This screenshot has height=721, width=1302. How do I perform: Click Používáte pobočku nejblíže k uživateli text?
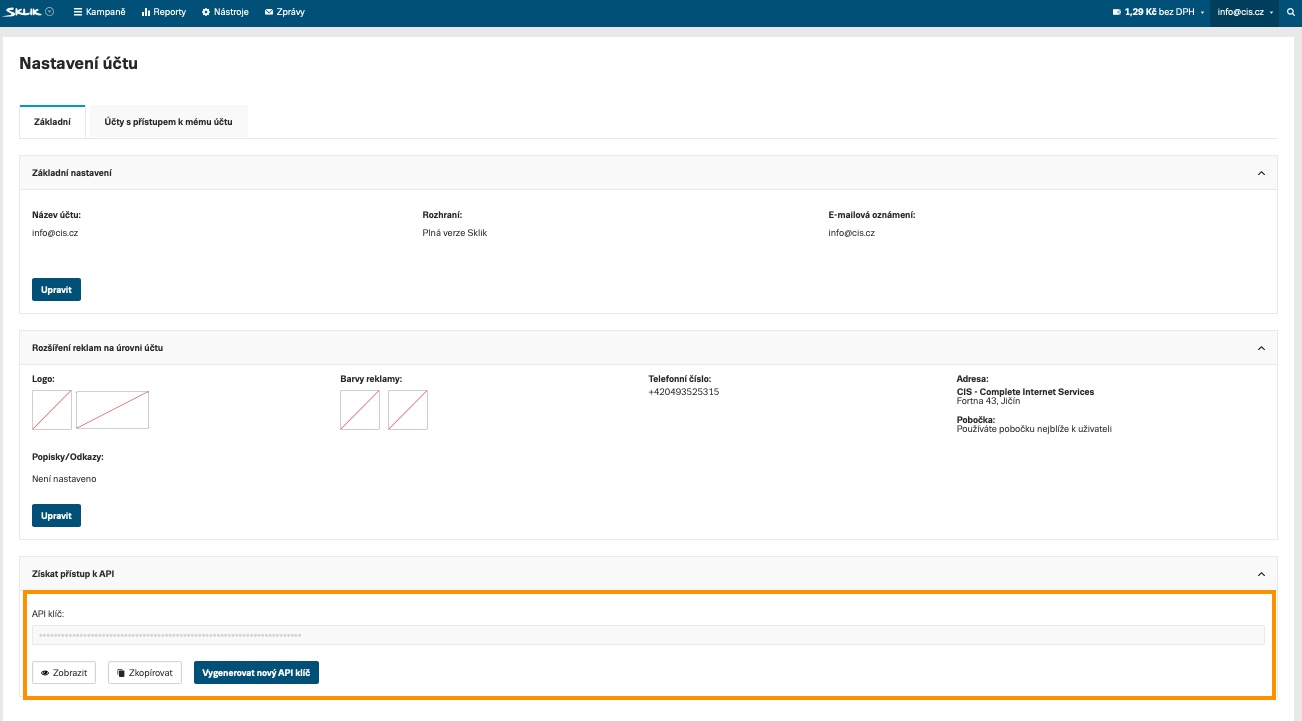tap(1034, 429)
